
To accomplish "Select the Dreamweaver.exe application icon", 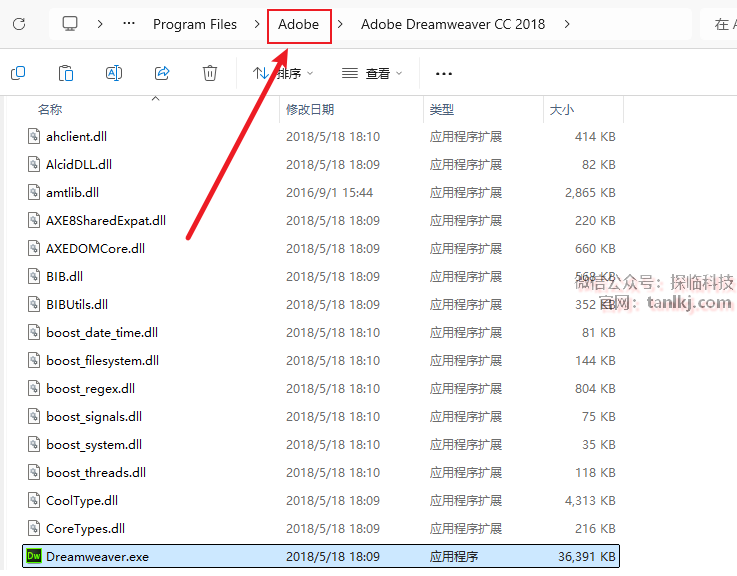I will pos(33,556).
